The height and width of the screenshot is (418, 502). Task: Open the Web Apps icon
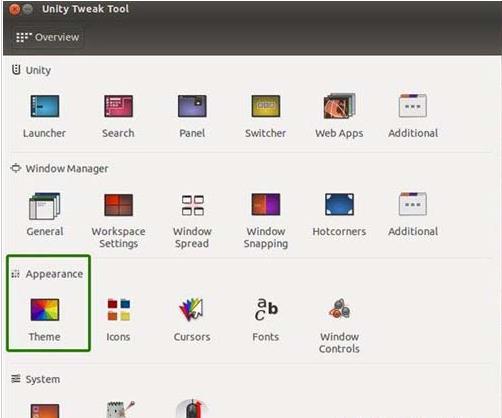point(339,106)
